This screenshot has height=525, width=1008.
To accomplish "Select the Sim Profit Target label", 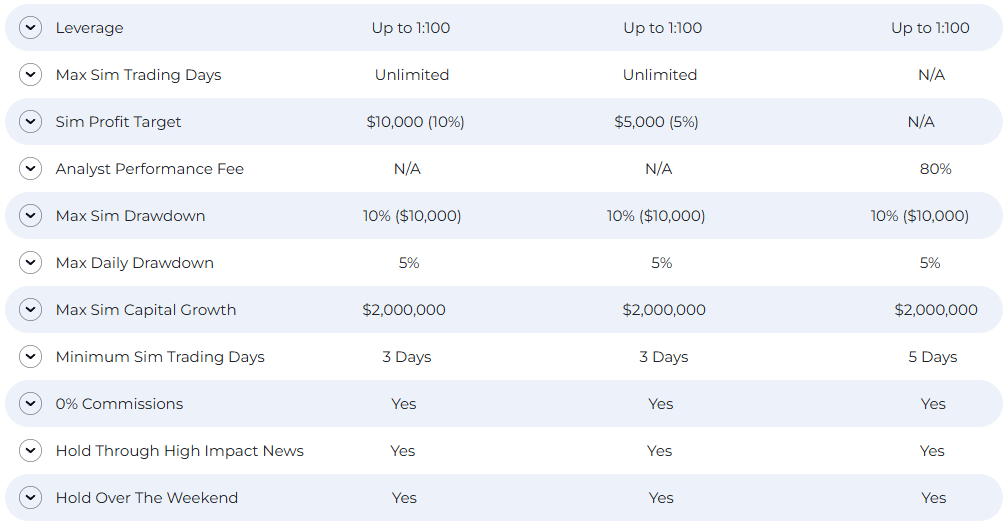I will pos(118,122).
